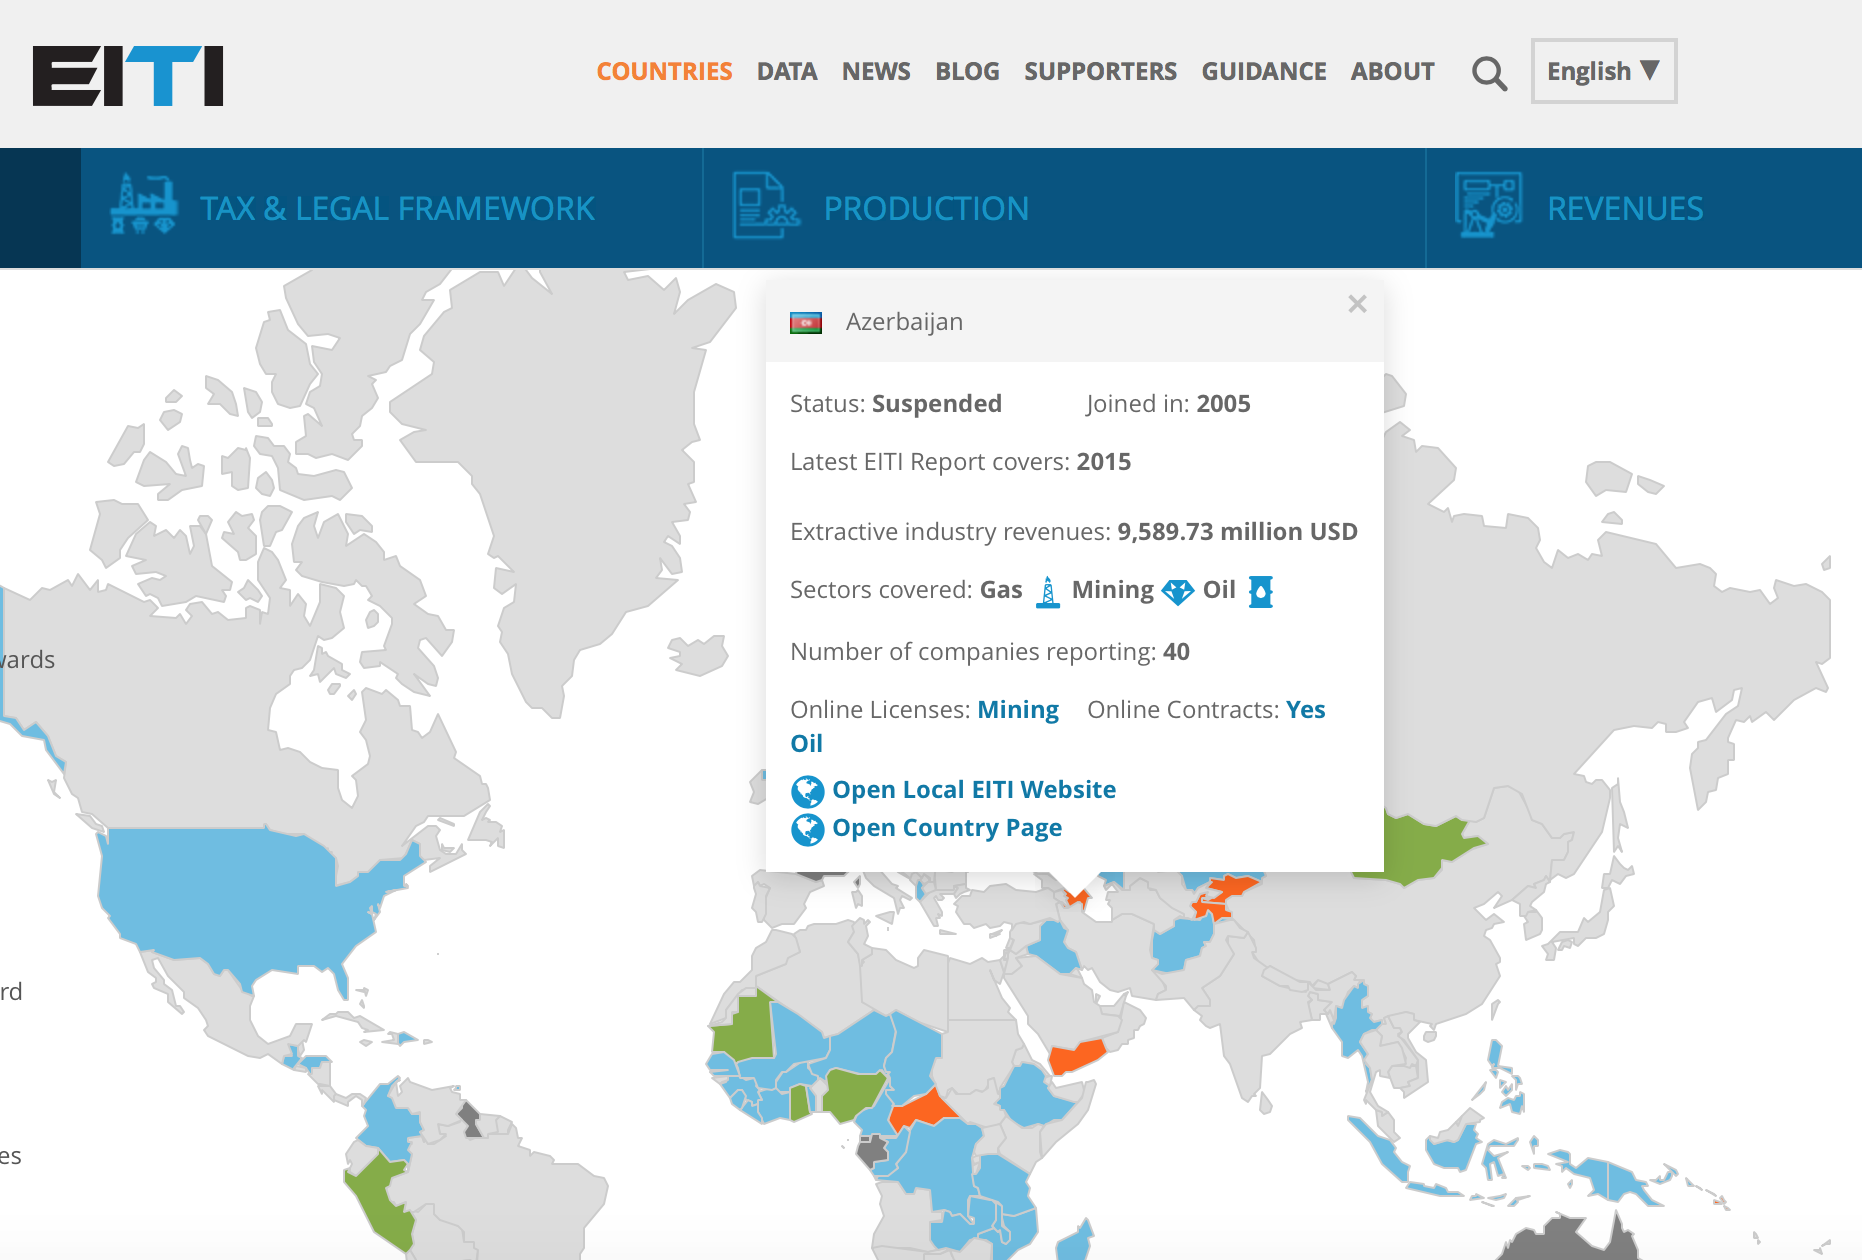1862x1260 pixels.
Task: Select blue Afghanistan on the map
Action: coord(1180,945)
